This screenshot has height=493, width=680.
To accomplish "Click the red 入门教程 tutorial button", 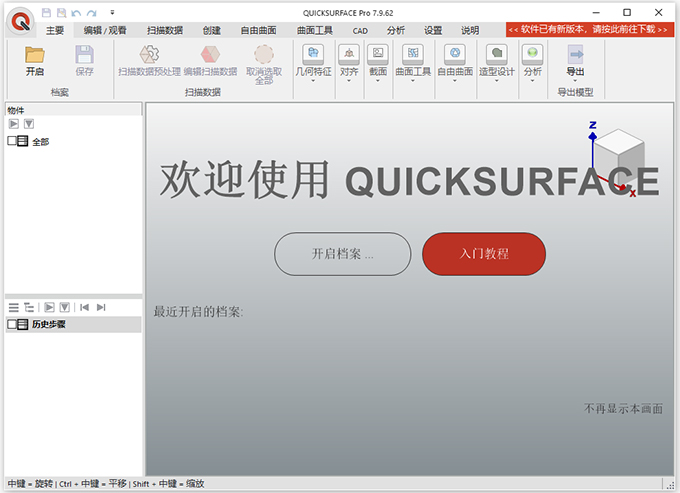I will (x=484, y=254).
